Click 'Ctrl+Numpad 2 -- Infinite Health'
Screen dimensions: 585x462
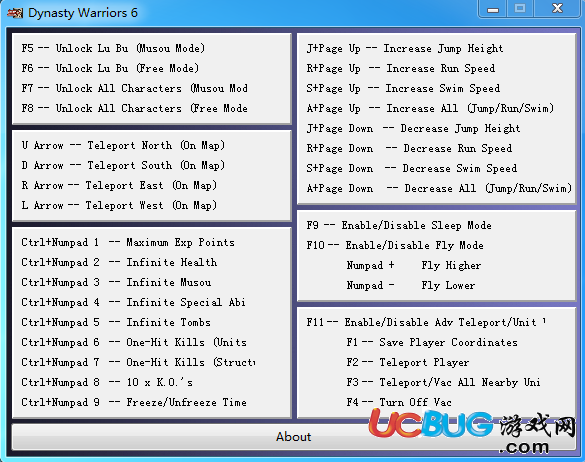pos(119,262)
